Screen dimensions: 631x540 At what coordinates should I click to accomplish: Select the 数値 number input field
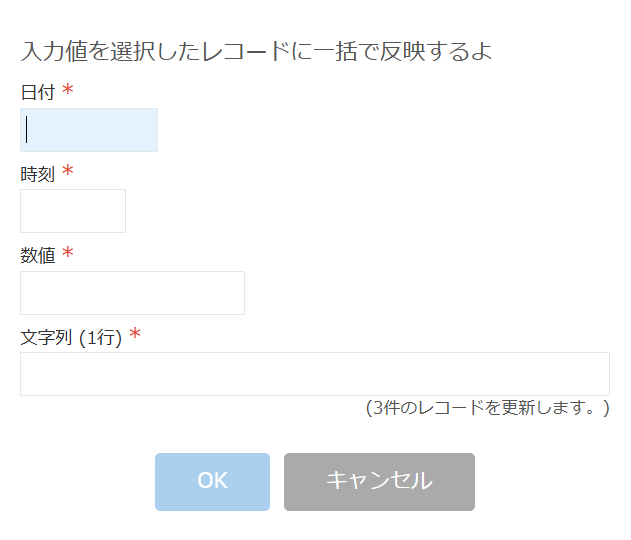tap(132, 293)
